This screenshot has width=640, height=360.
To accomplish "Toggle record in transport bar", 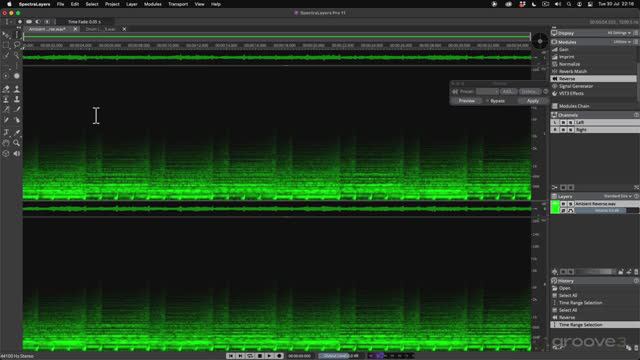I will click(279, 356).
